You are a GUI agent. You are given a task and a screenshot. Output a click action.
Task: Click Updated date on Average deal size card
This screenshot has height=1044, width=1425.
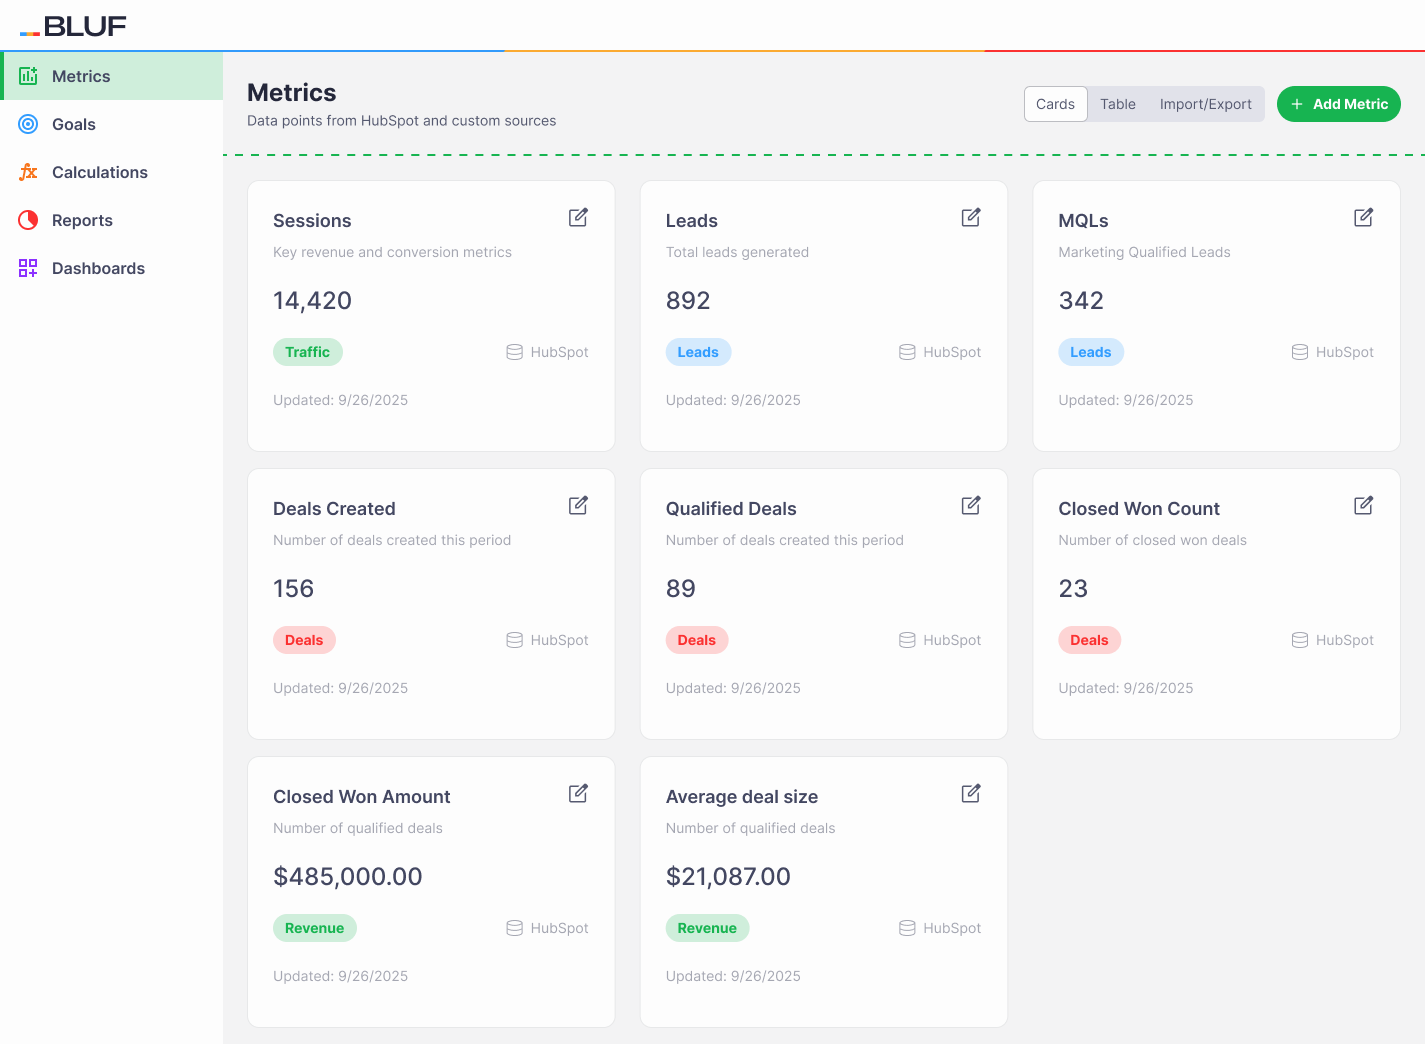(733, 976)
